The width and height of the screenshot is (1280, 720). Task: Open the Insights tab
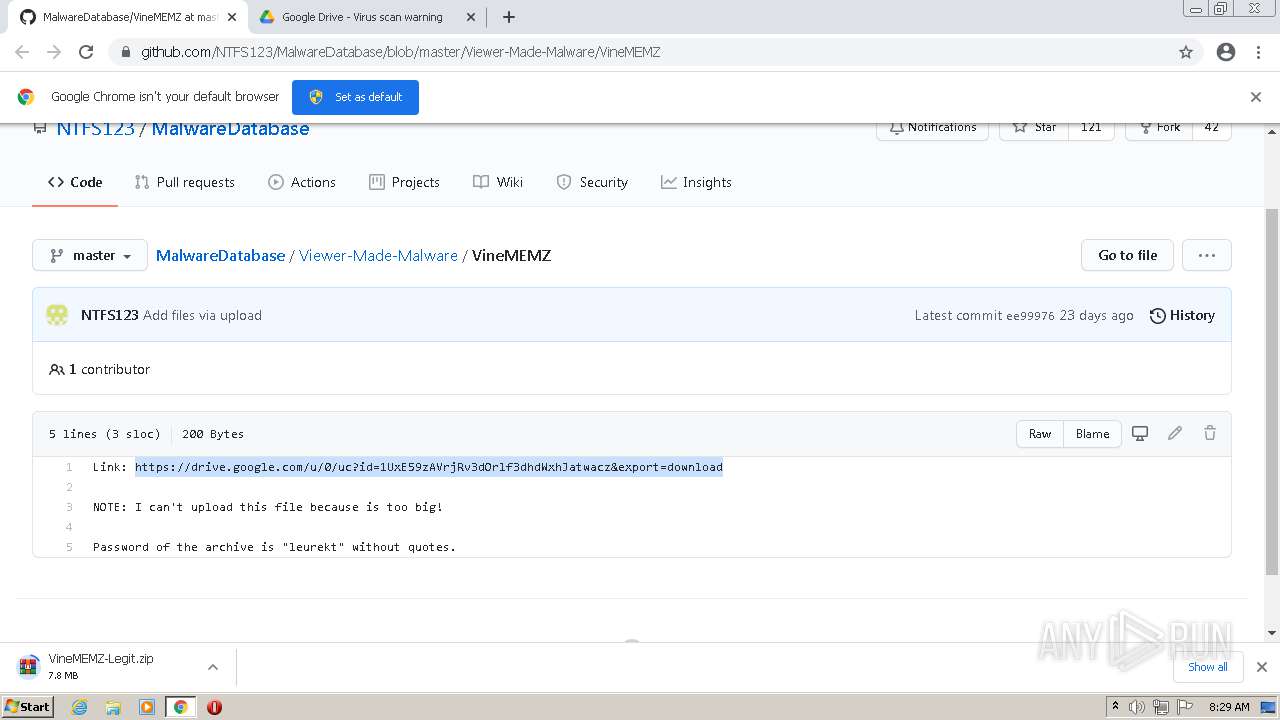696,182
